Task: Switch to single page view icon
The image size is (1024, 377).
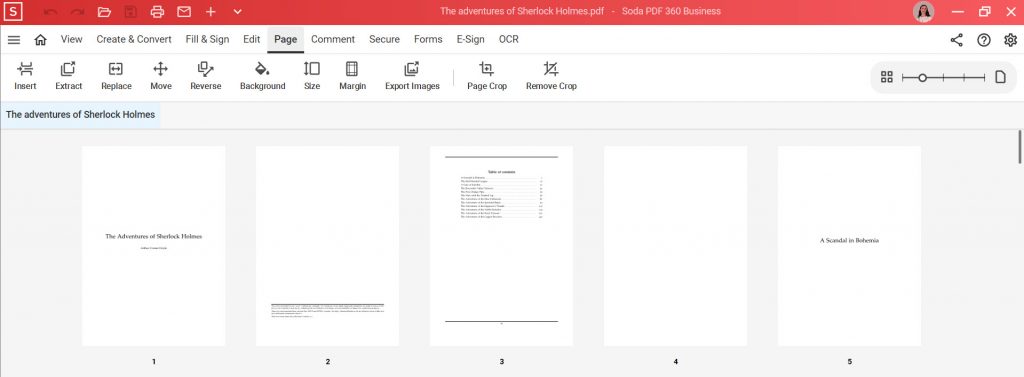Action: point(1000,77)
